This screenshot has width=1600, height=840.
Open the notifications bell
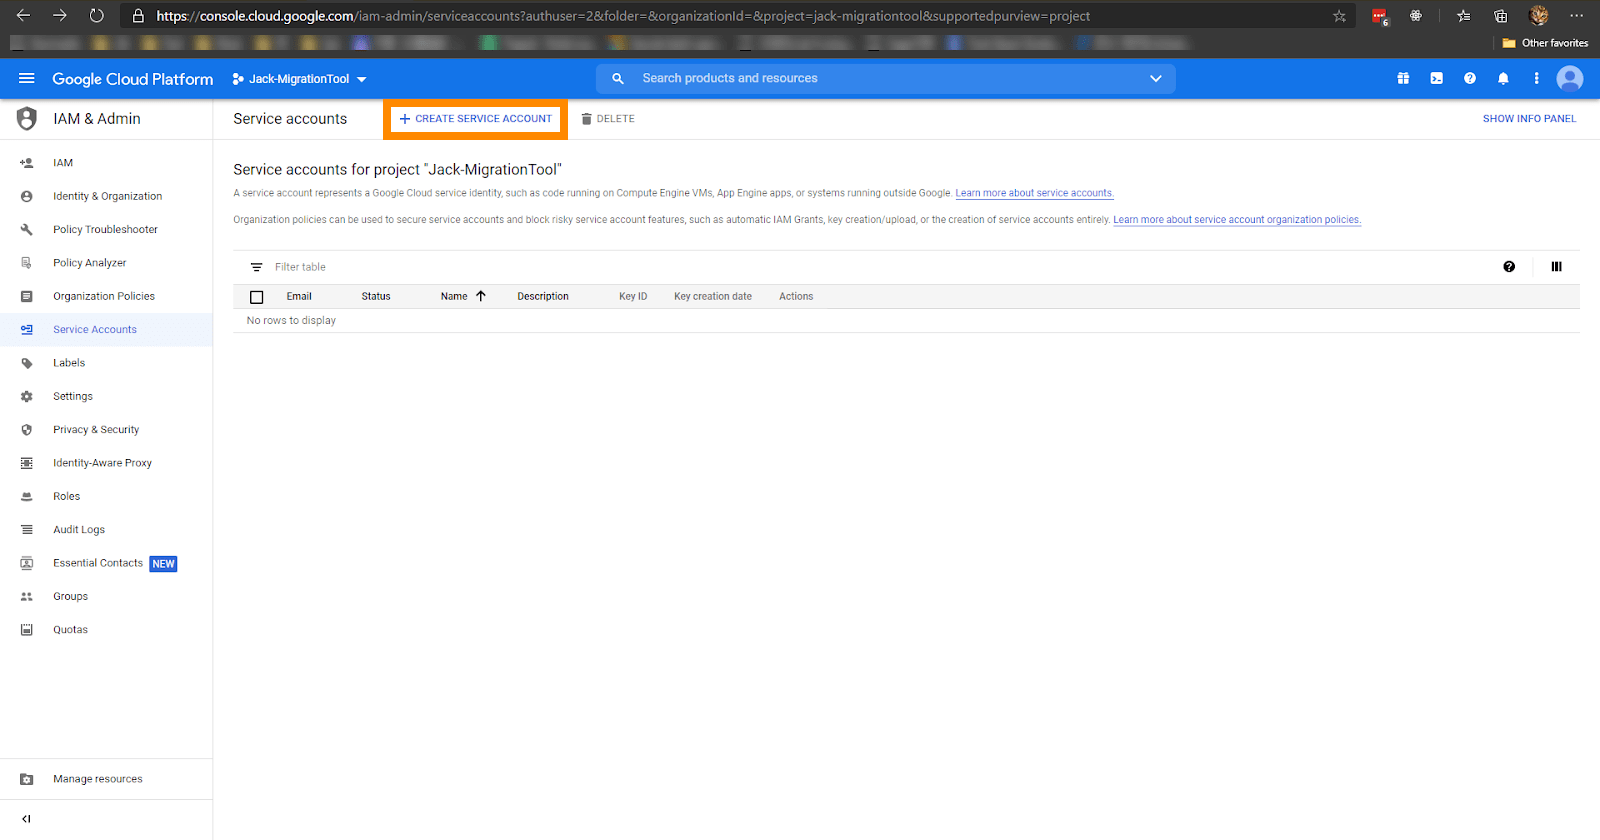pyautogui.click(x=1503, y=78)
